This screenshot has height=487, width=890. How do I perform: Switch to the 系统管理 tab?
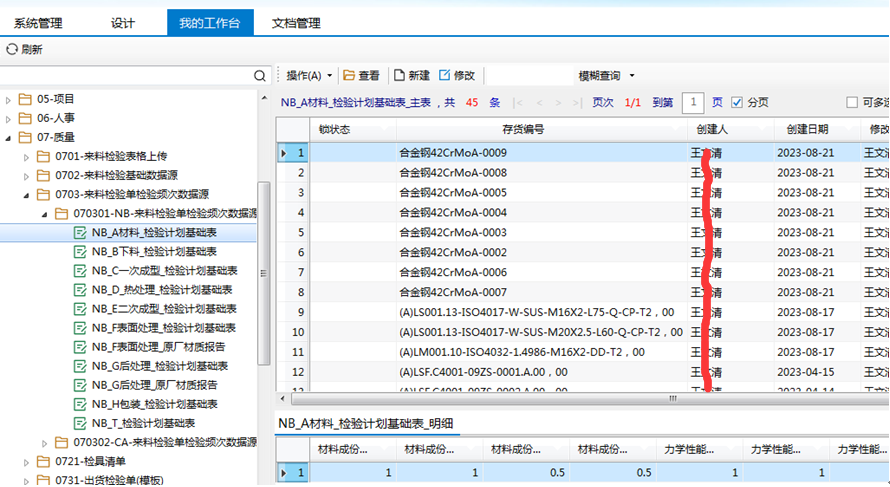(39, 23)
